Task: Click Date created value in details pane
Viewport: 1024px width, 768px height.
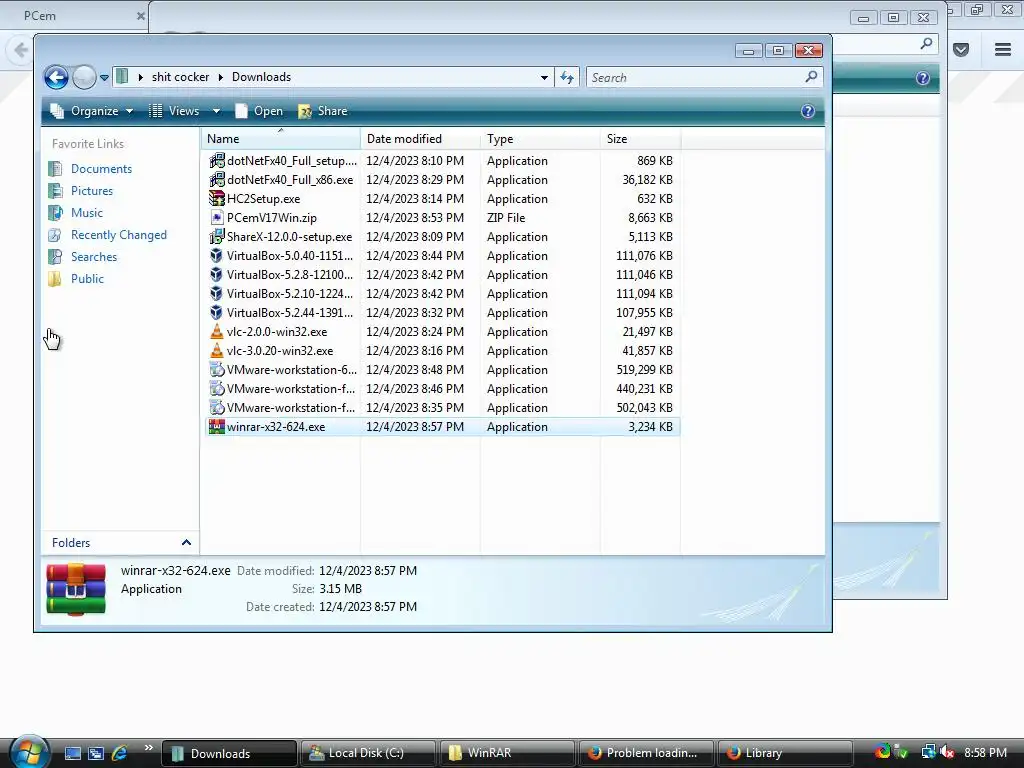Action: [368, 607]
